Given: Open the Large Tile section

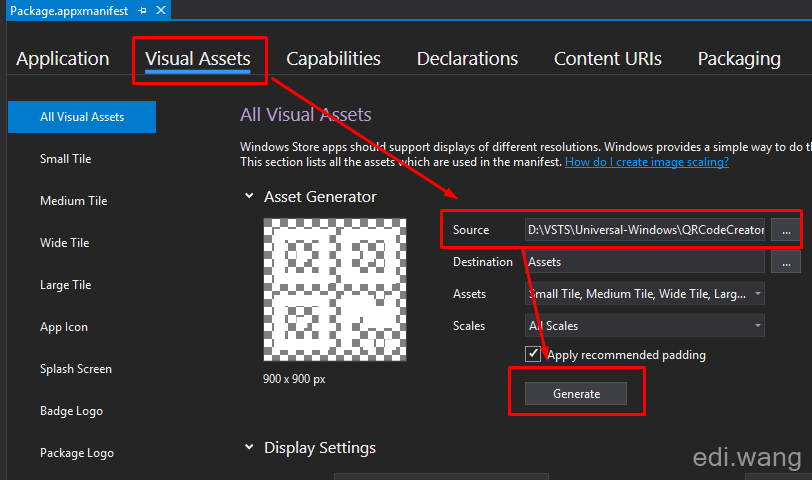Looking at the screenshot, I should click(66, 285).
